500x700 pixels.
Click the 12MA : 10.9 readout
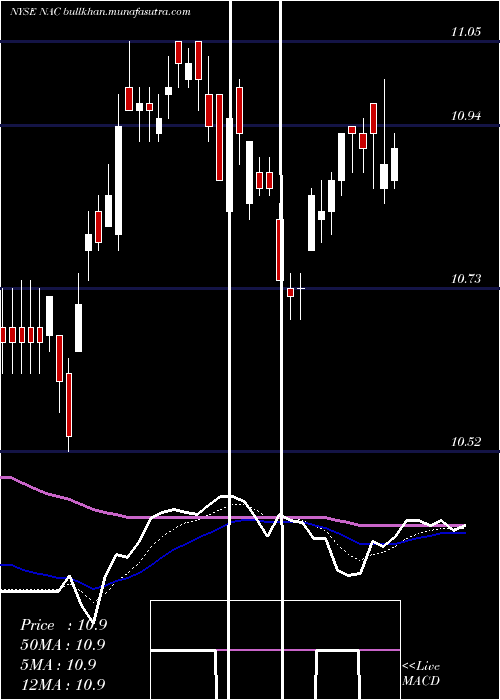[62, 684]
